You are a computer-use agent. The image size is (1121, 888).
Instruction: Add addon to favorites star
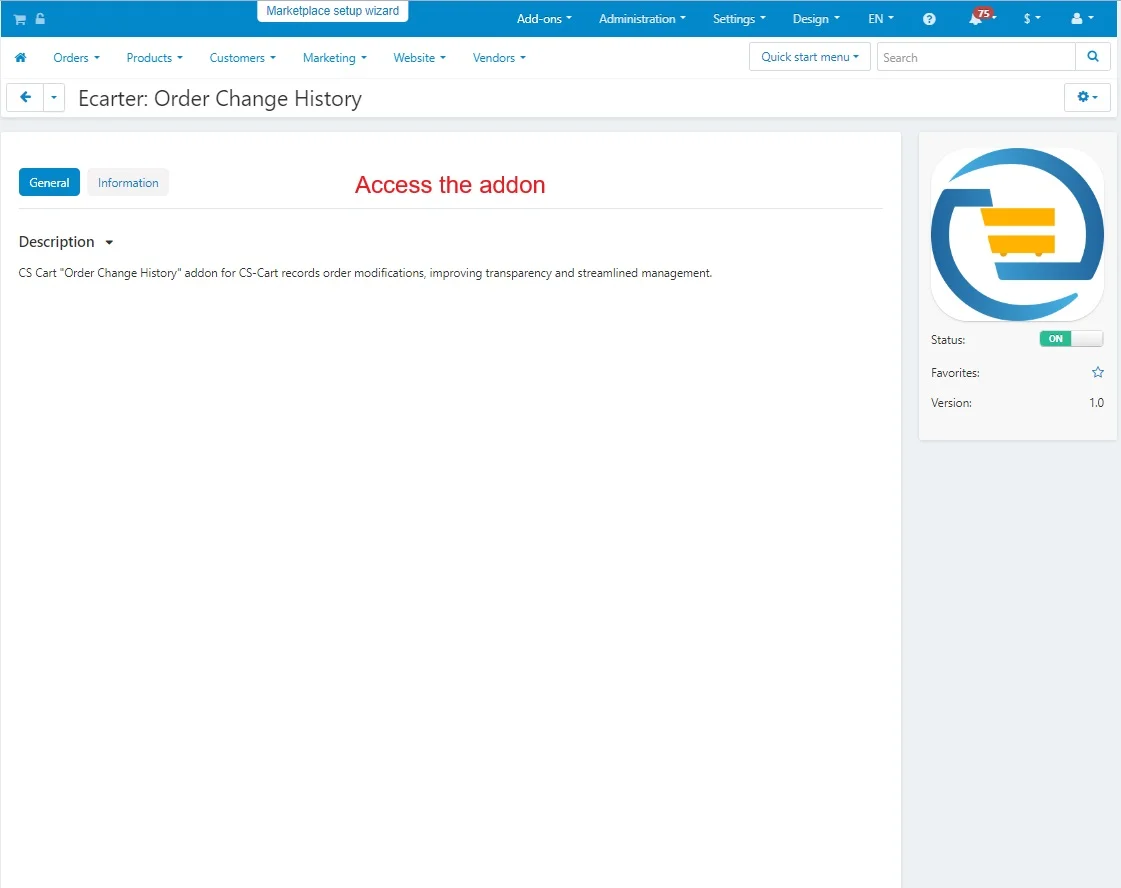1097,373
